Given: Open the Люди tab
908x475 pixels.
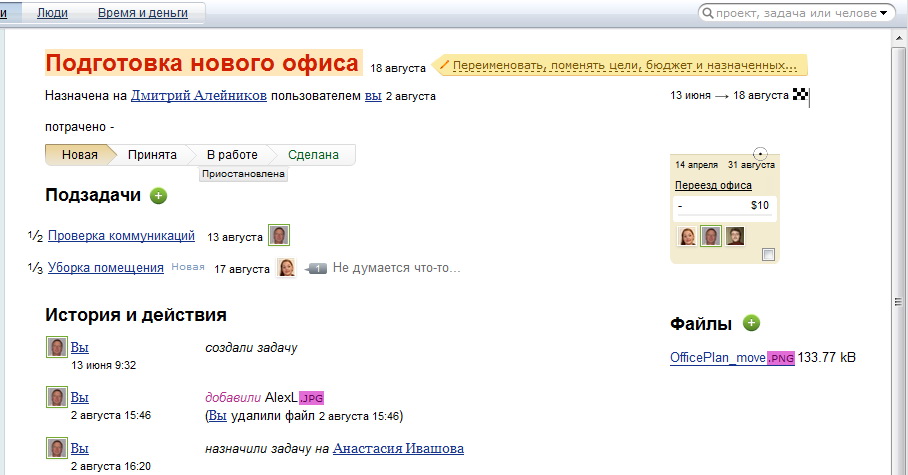Looking at the screenshot, I should coord(53,13).
